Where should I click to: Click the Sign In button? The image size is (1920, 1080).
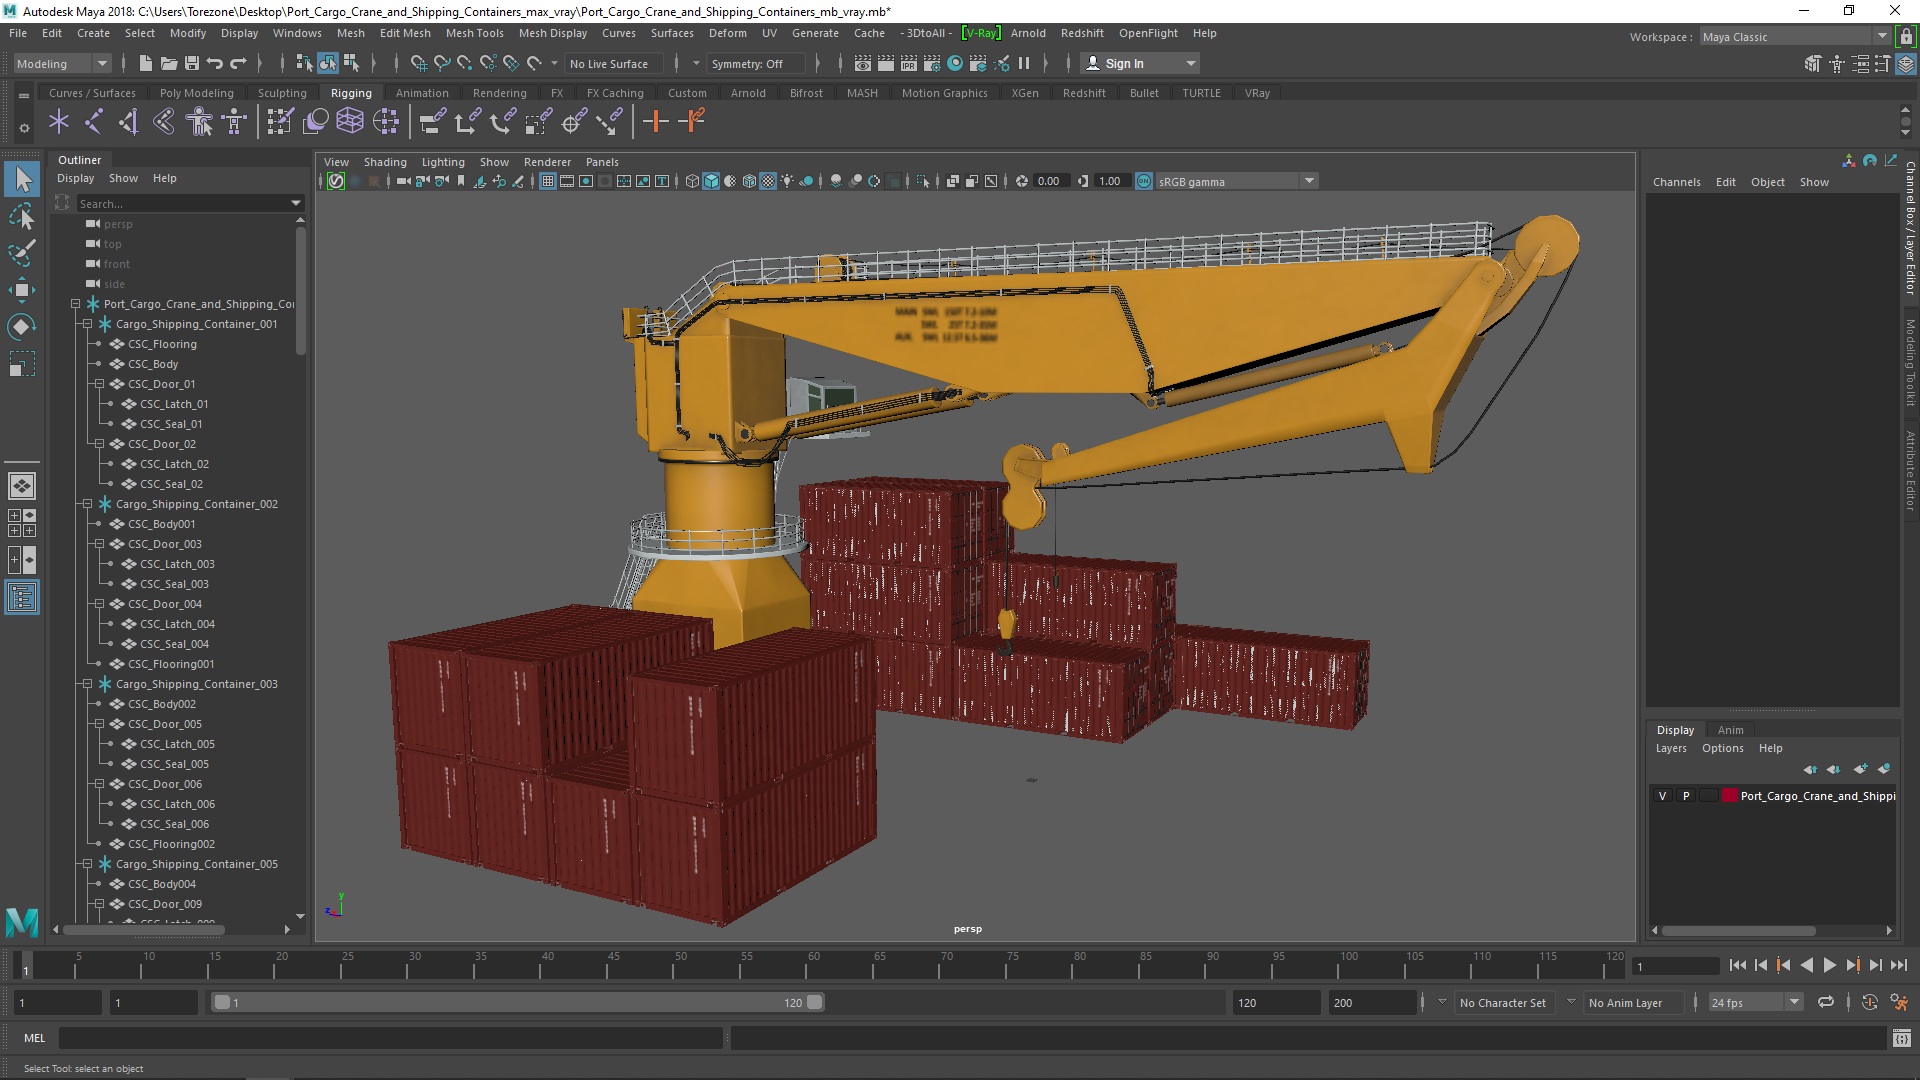click(x=1140, y=63)
